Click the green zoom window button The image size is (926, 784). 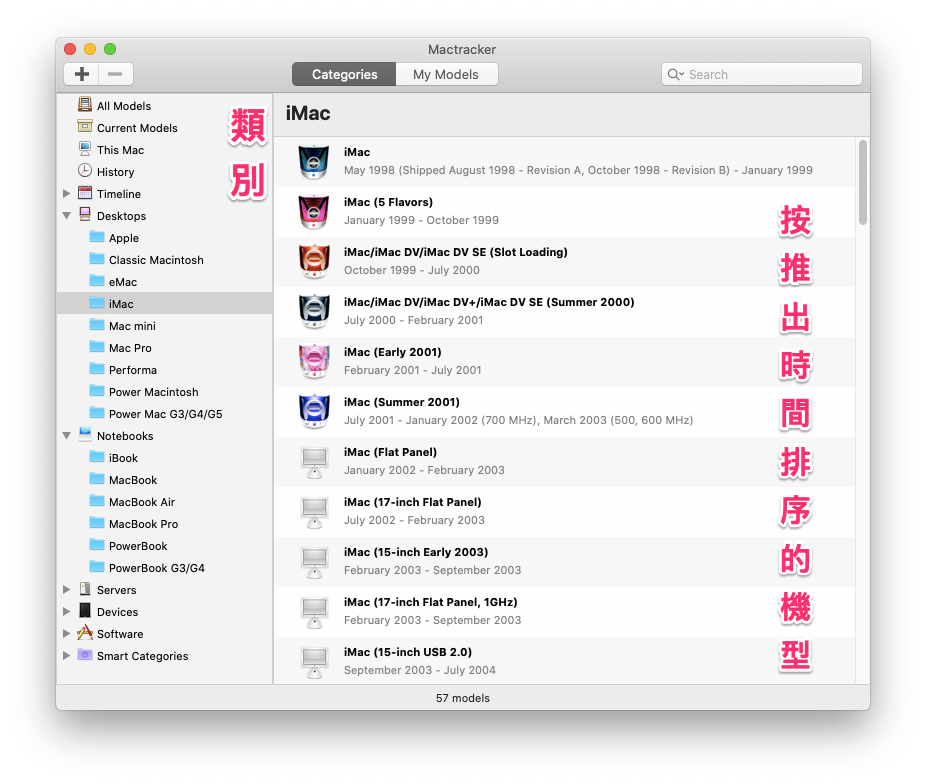click(110, 49)
